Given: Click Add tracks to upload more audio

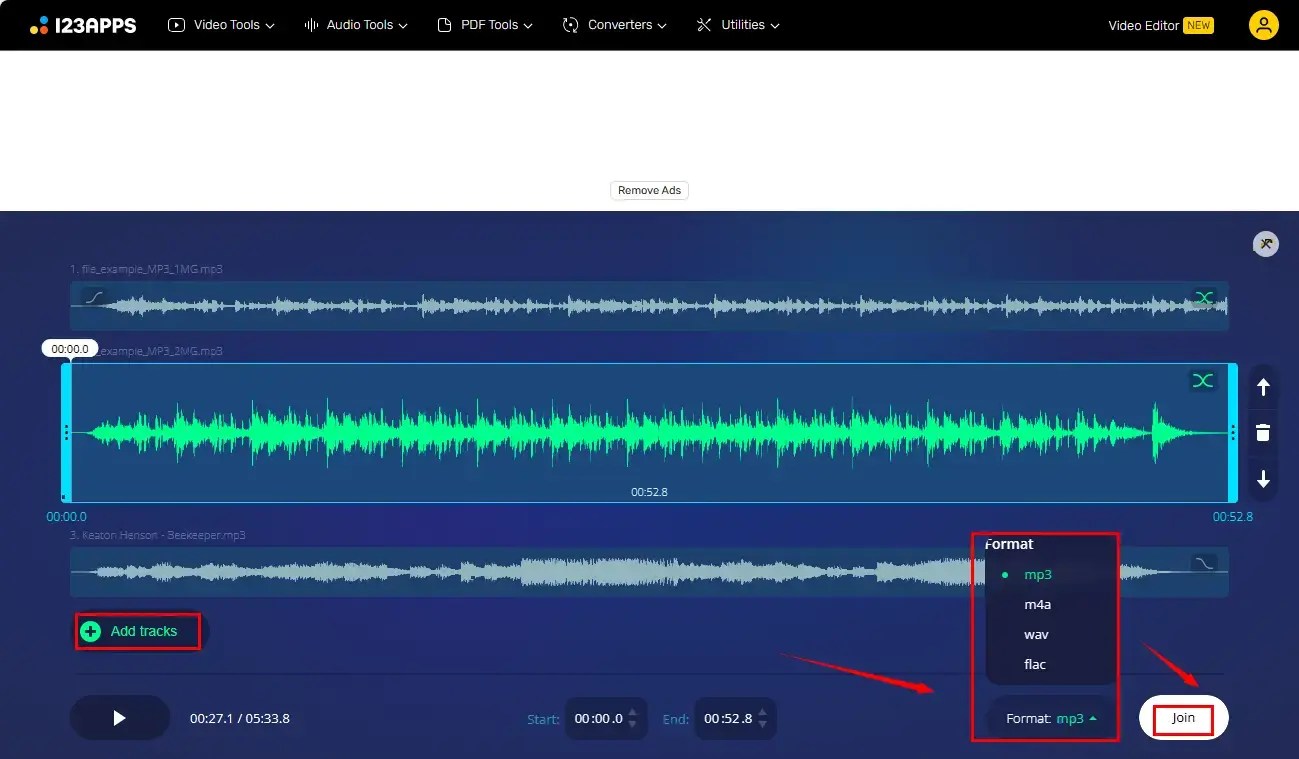Looking at the screenshot, I should click(138, 631).
